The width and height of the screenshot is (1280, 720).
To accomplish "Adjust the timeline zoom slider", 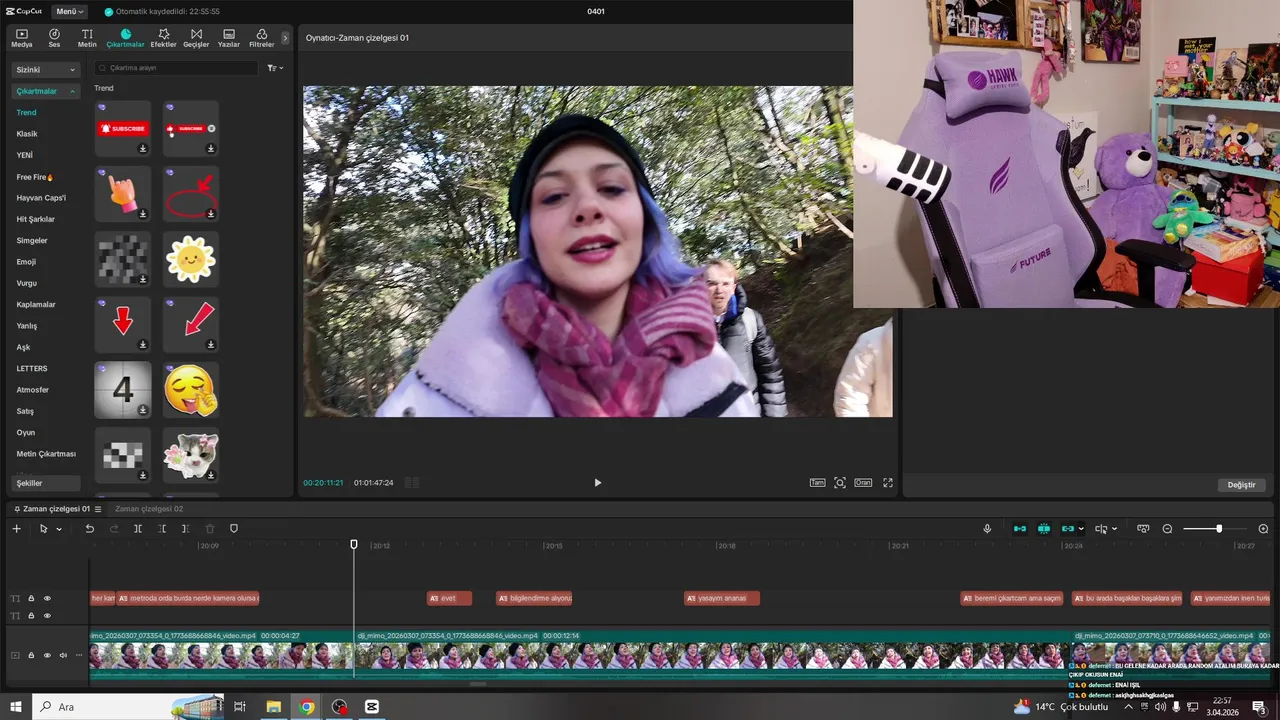I will tap(1218, 529).
